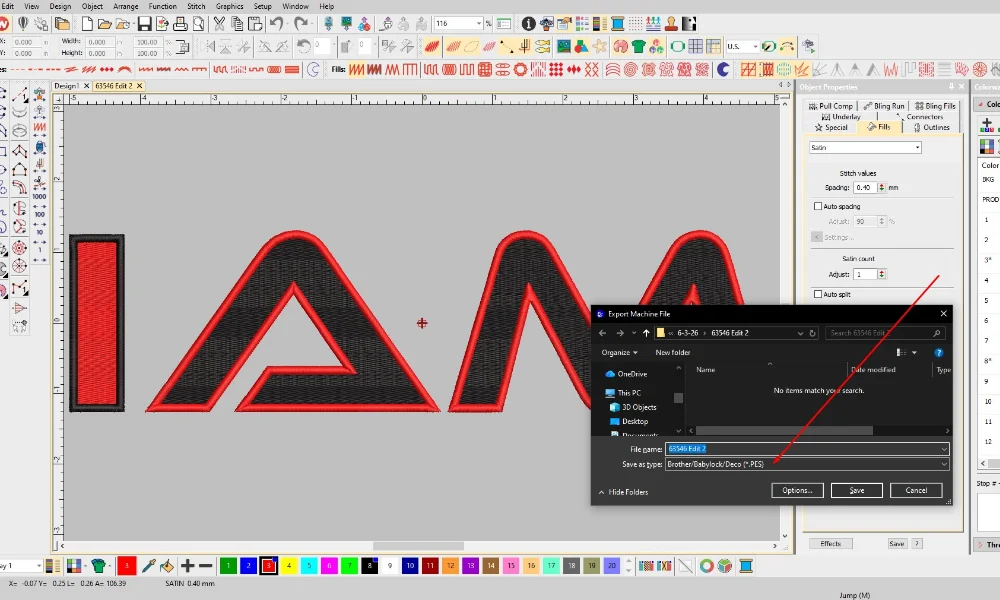This screenshot has height=600, width=1000.
Task: Toggle the grid display icon
Action: coord(695,47)
